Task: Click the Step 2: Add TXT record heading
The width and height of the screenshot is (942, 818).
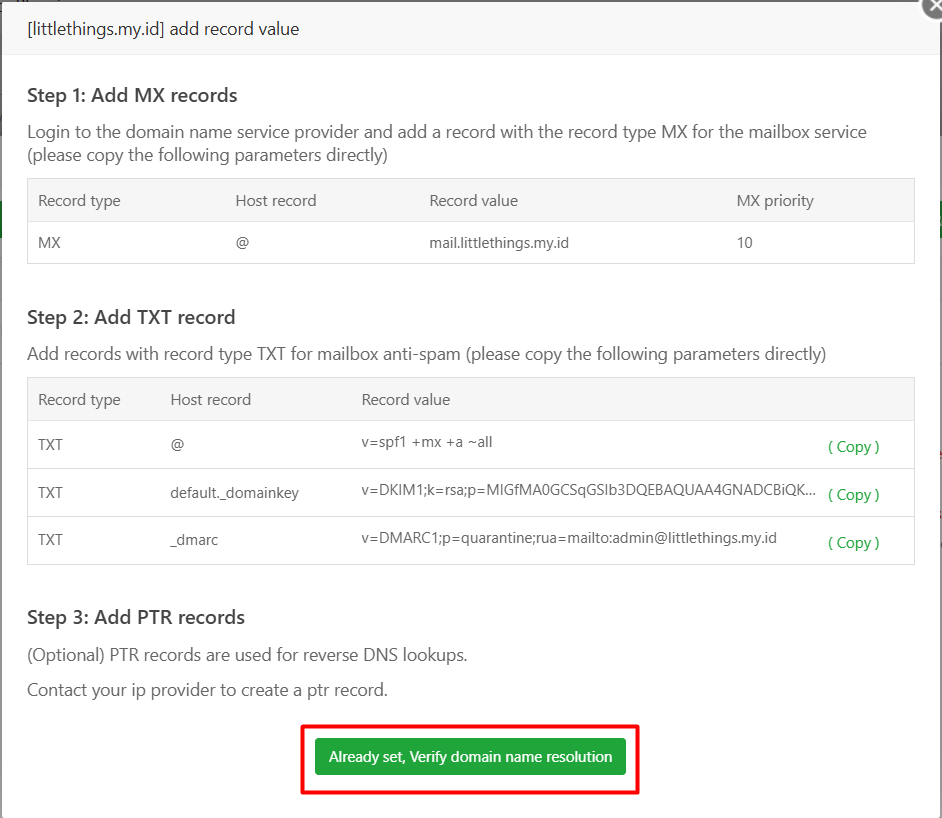Action: click(131, 317)
